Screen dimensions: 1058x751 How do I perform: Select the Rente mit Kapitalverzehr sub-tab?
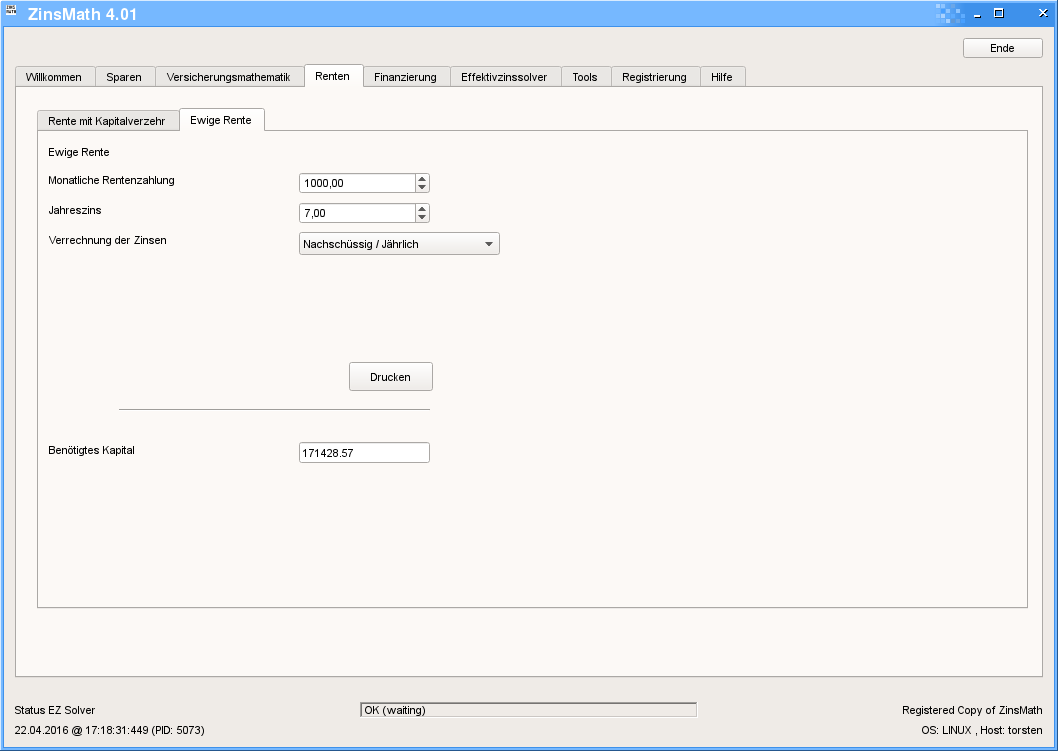[x=107, y=120]
